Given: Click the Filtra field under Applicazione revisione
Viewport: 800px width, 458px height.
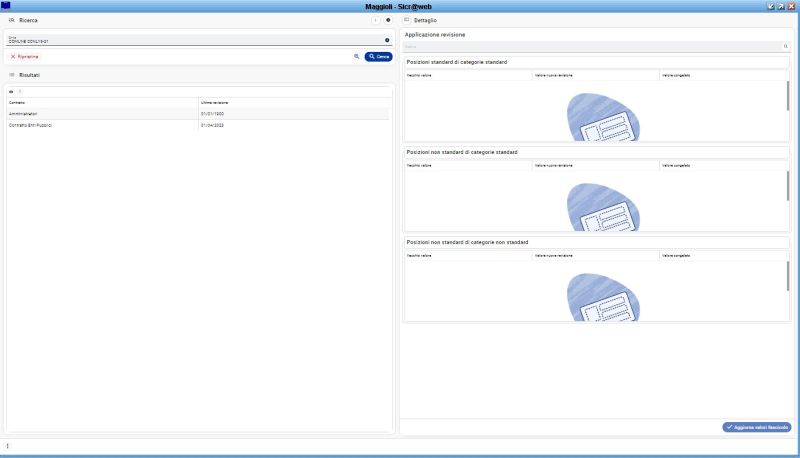Looking at the screenshot, I should pos(596,46).
